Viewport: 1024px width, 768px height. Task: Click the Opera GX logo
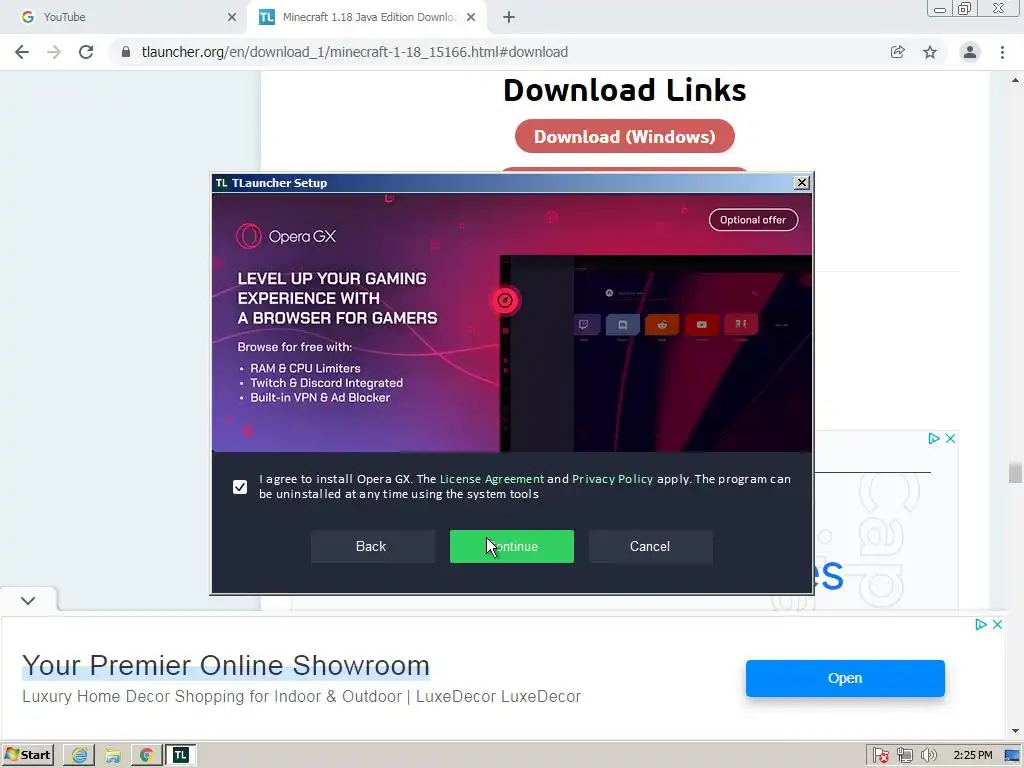click(x=286, y=236)
